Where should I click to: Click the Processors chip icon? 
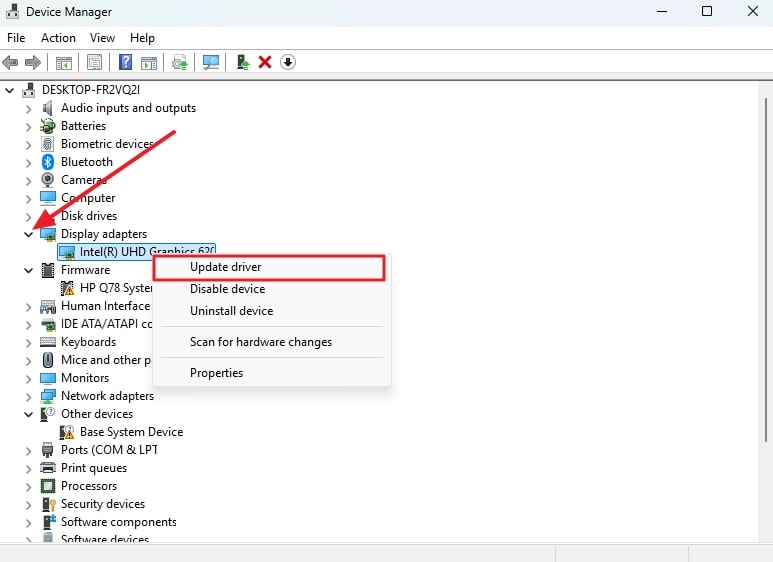pyautogui.click(x=48, y=486)
